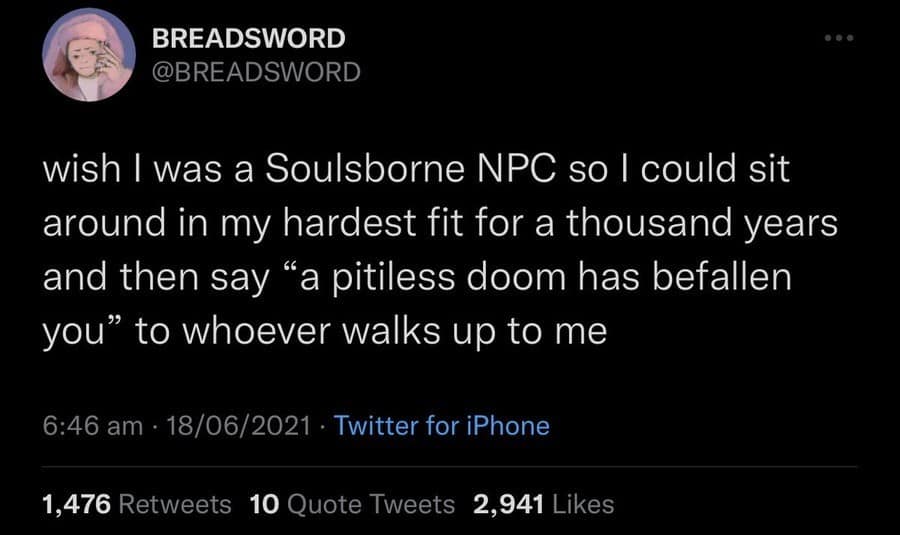The image size is (900, 535).
Task: Open the Likes label
Action: [584, 504]
